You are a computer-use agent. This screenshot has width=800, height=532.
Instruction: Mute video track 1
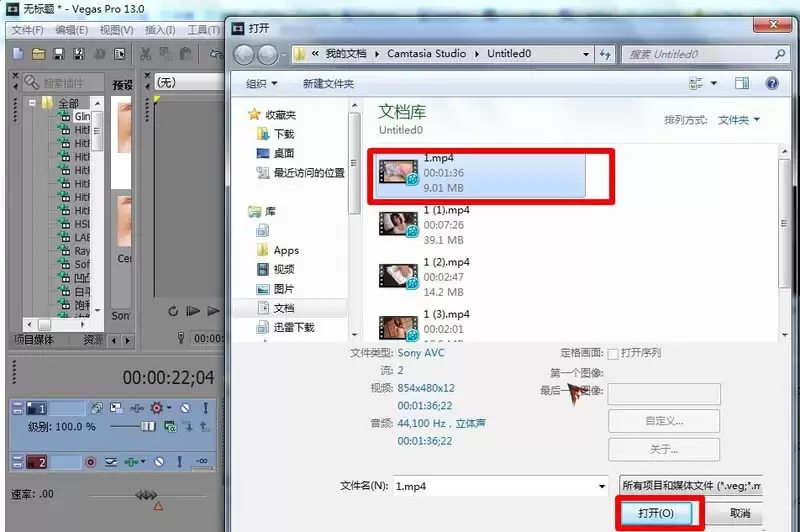click(185, 408)
